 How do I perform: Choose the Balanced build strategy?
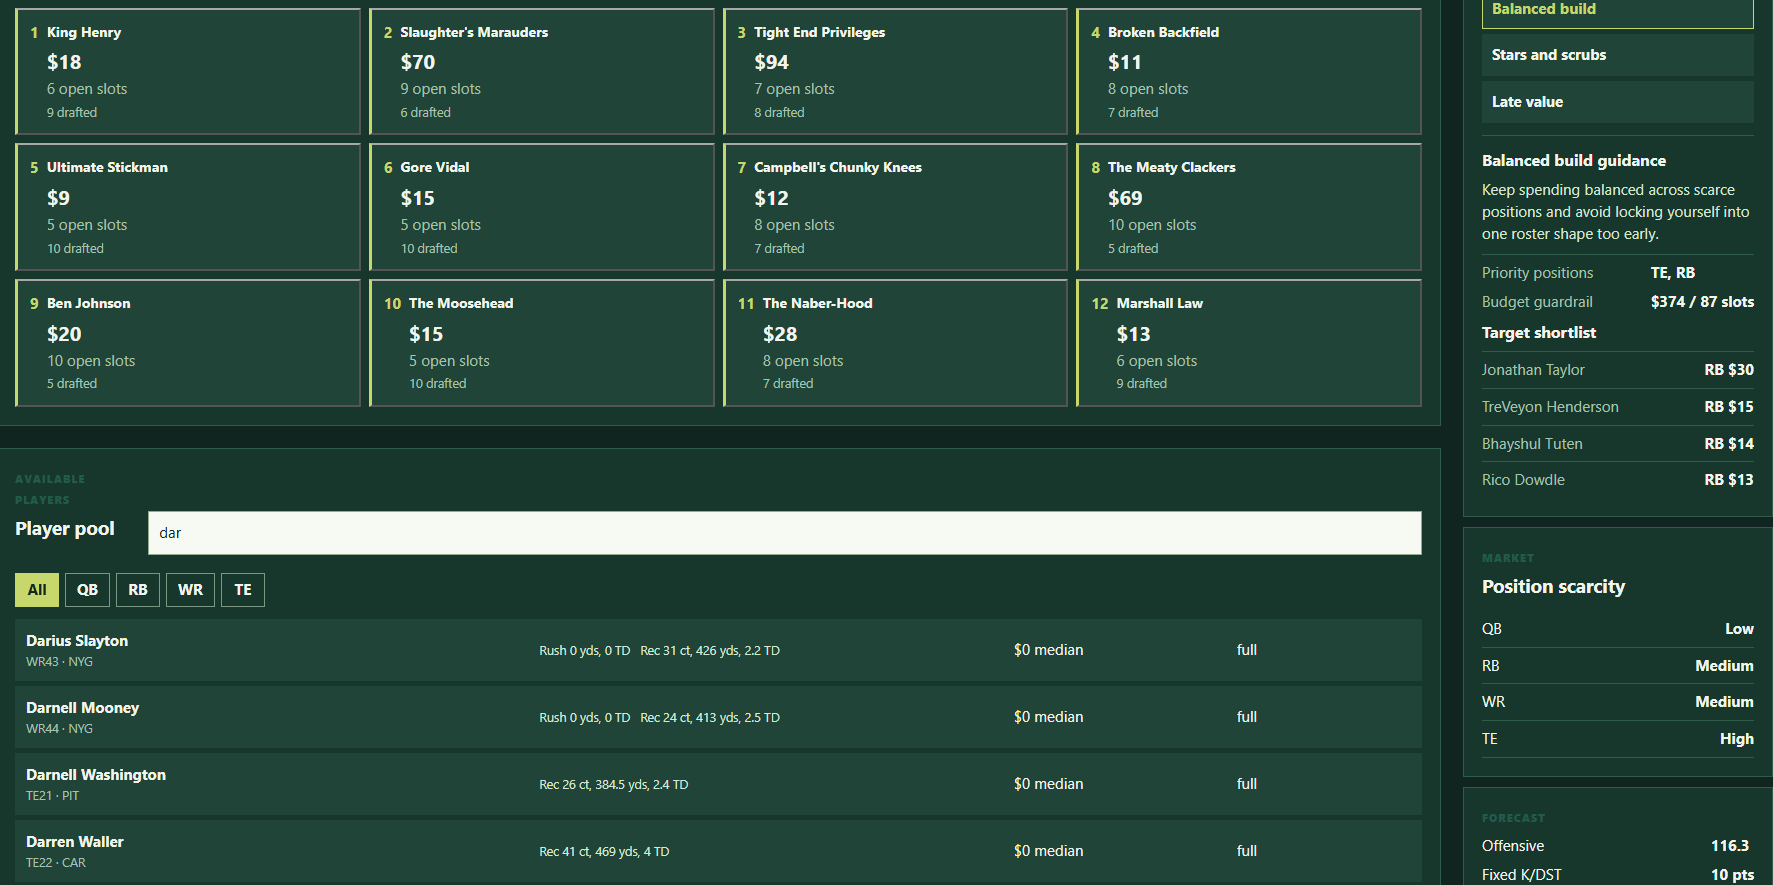click(x=1617, y=12)
